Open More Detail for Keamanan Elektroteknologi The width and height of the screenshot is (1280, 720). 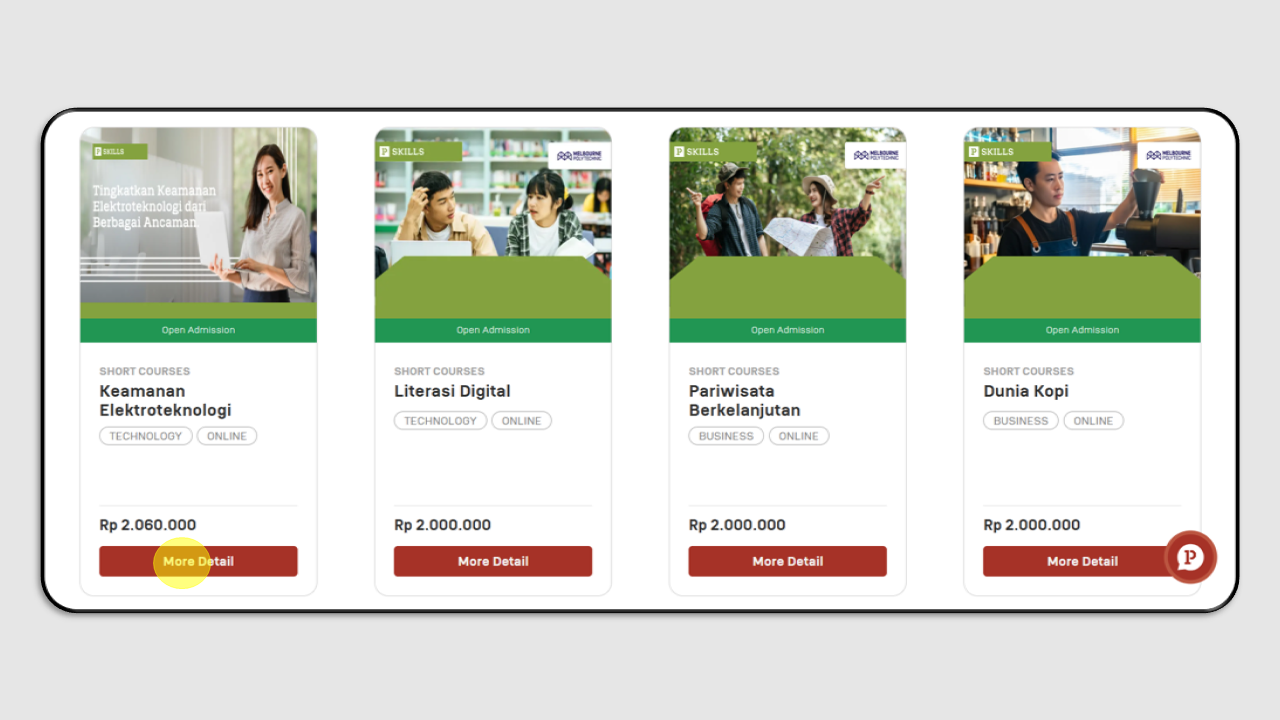198,561
